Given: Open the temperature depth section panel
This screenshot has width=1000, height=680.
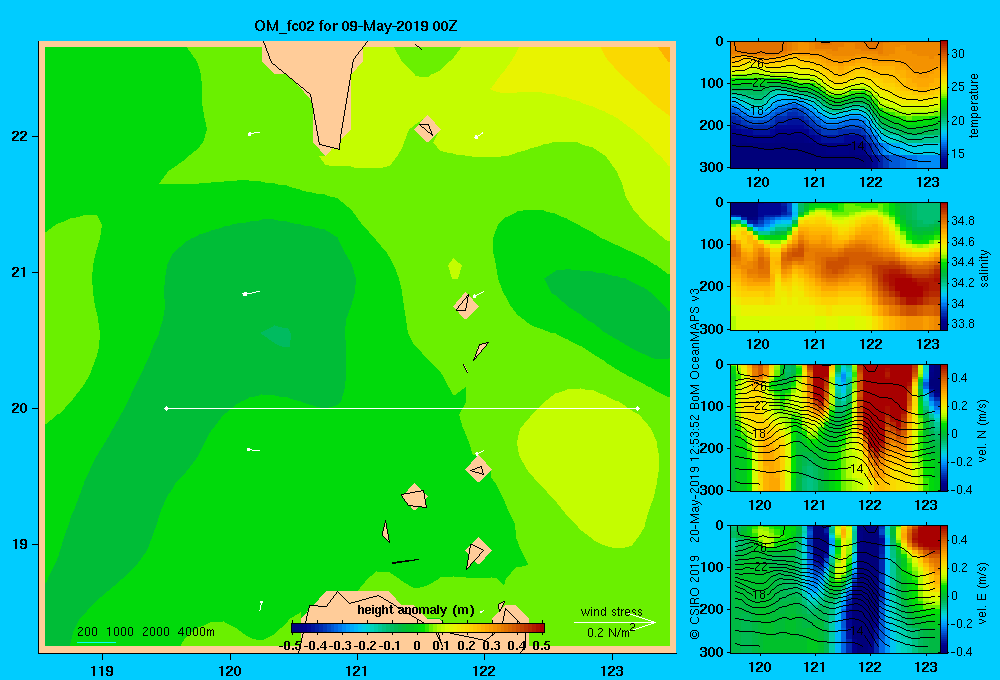Looking at the screenshot, I should tap(834, 105).
